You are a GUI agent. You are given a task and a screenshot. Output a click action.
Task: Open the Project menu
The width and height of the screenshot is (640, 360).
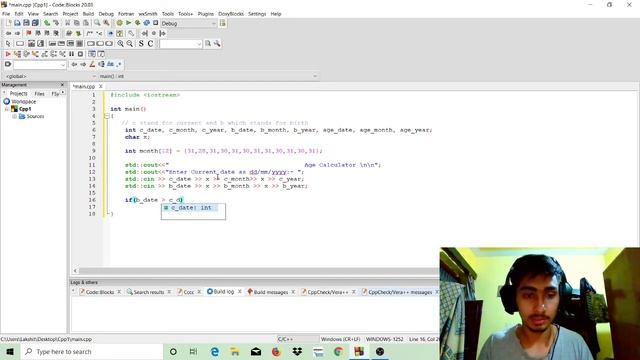(70, 14)
